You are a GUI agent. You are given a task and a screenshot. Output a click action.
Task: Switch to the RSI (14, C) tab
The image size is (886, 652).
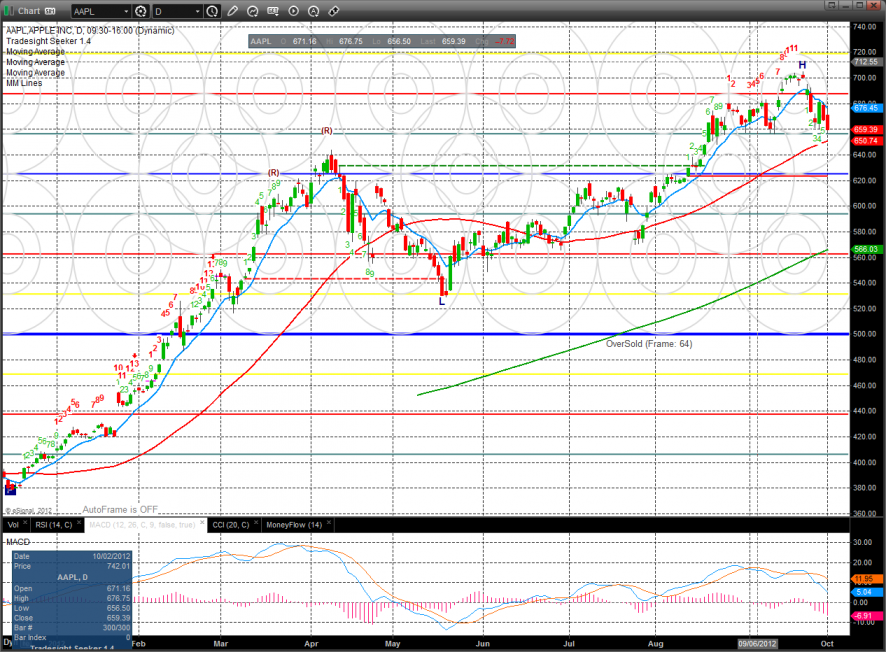(x=53, y=525)
